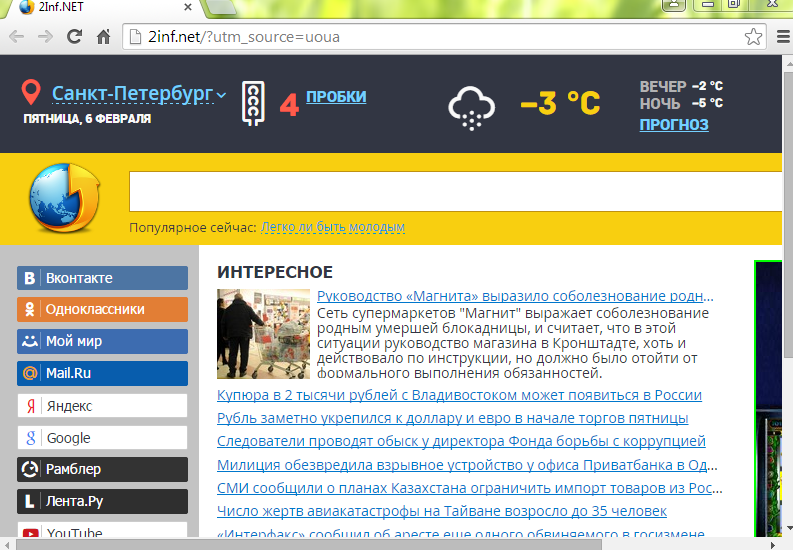This screenshot has width=793, height=550.
Task: Open the Яндекс sidebar button
Action: point(102,405)
